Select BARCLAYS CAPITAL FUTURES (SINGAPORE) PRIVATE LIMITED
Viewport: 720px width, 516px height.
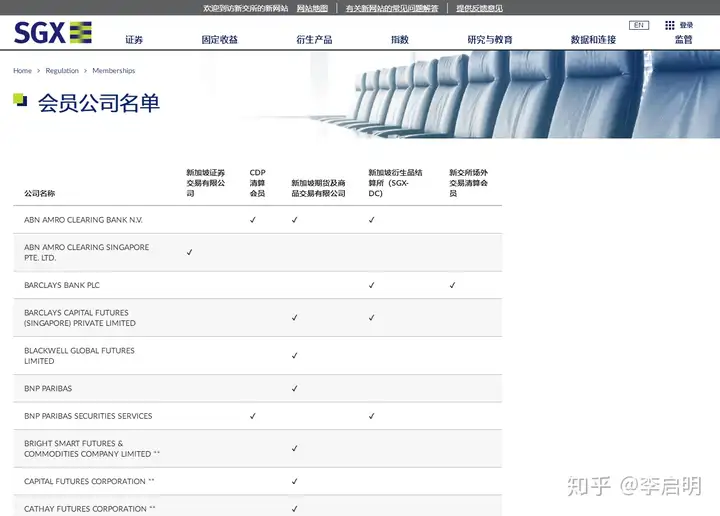pyautogui.click(x=80, y=318)
